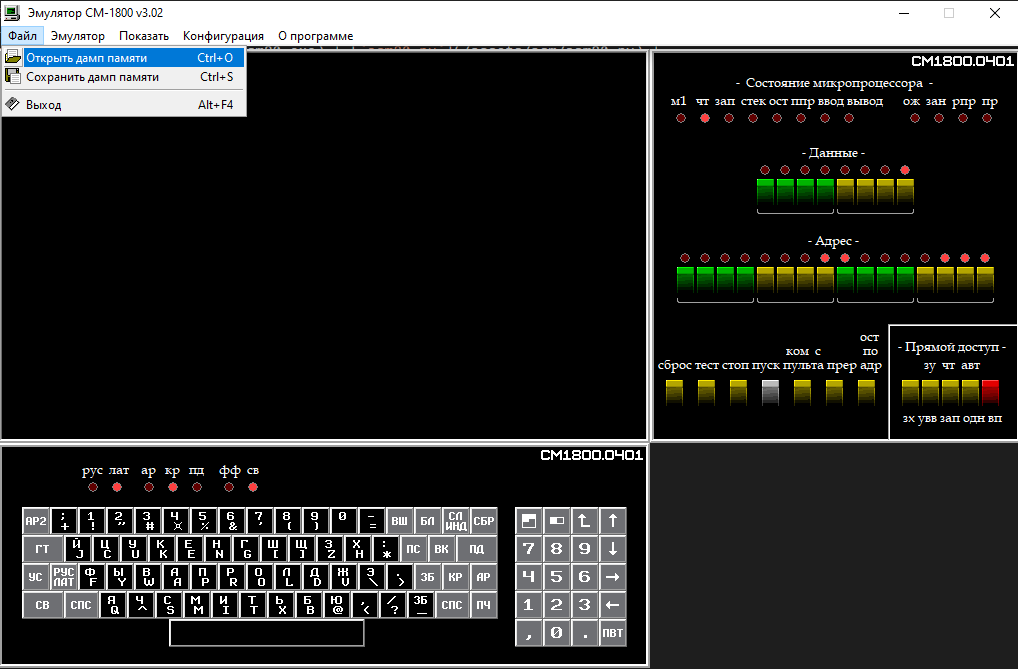Open the "О программе" item

(x=315, y=36)
